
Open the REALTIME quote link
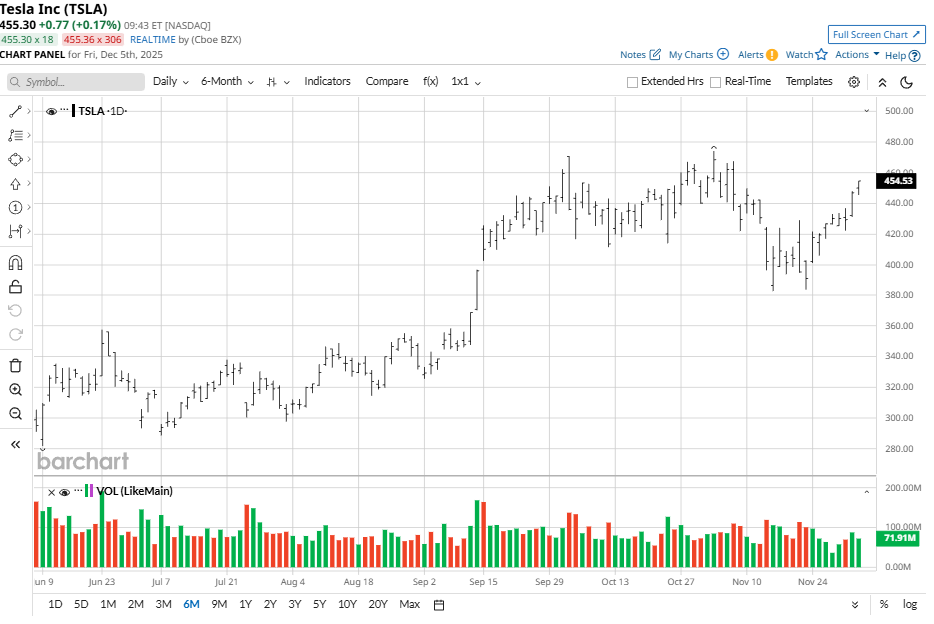(152, 40)
